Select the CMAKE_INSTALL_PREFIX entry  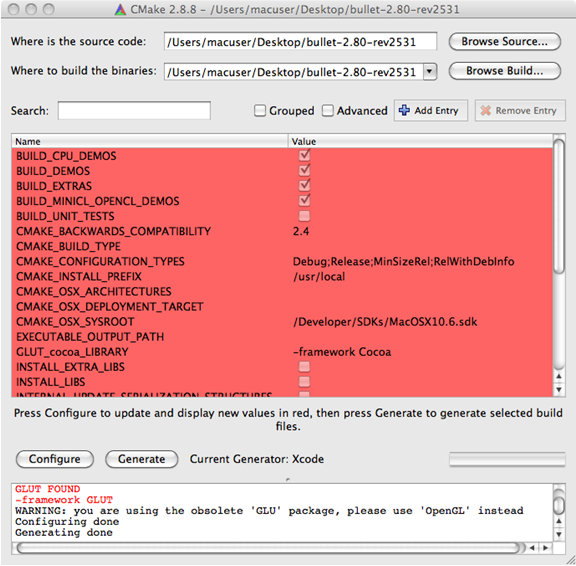[x=79, y=276]
